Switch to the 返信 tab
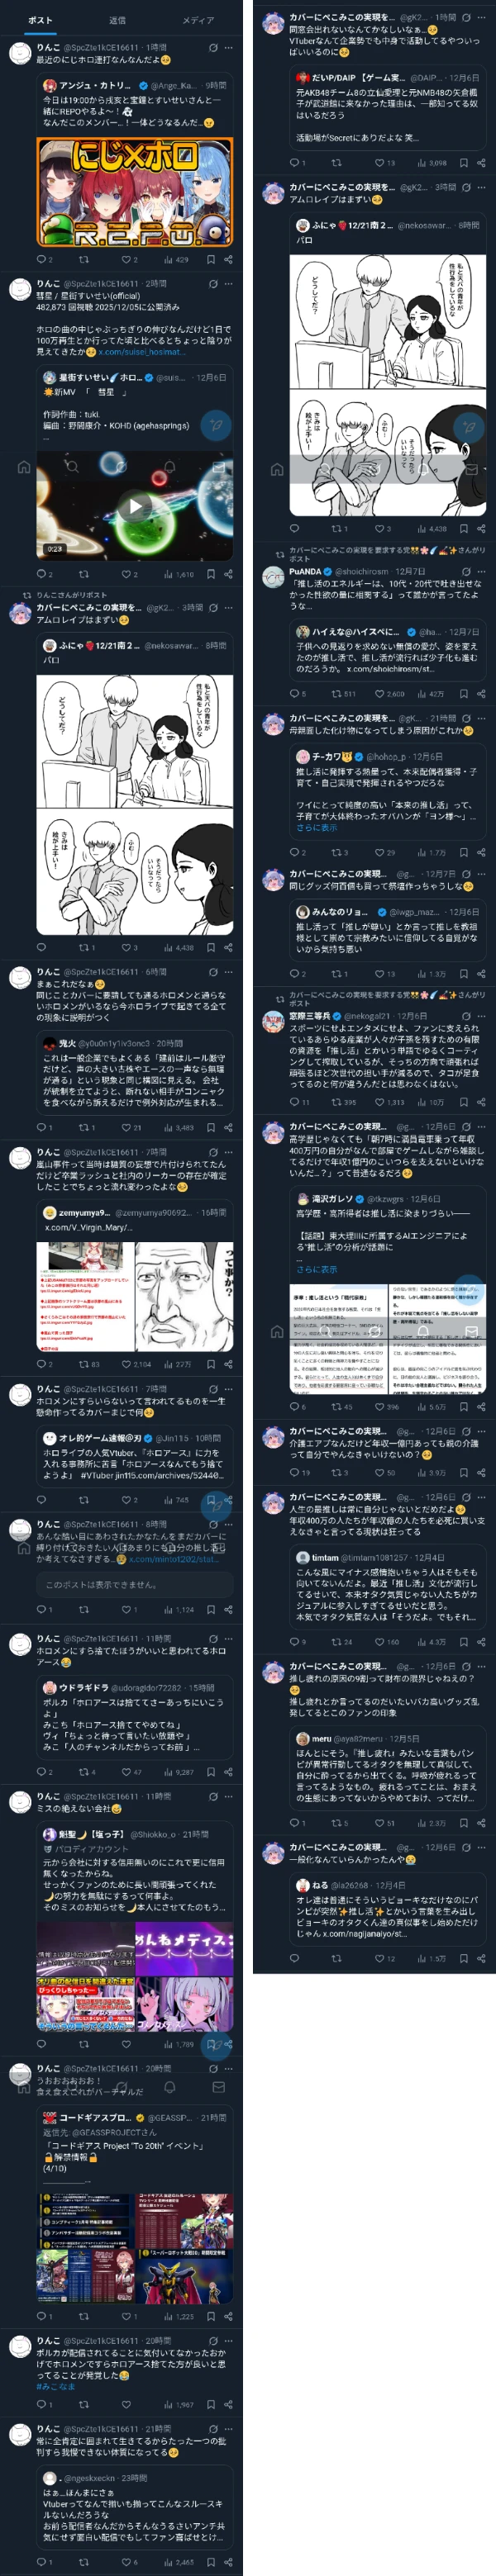 click(x=118, y=20)
